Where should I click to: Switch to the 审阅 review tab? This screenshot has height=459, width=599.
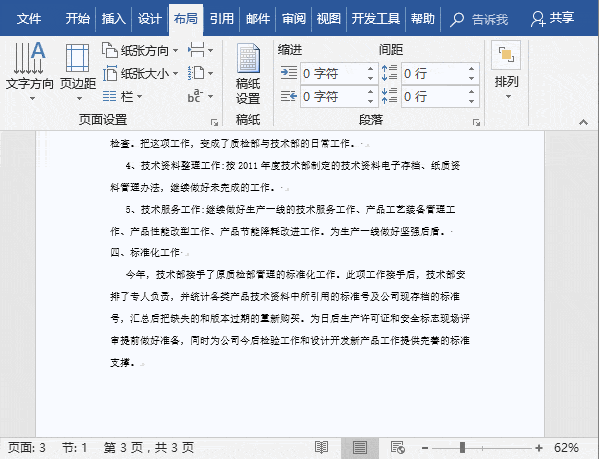point(293,18)
